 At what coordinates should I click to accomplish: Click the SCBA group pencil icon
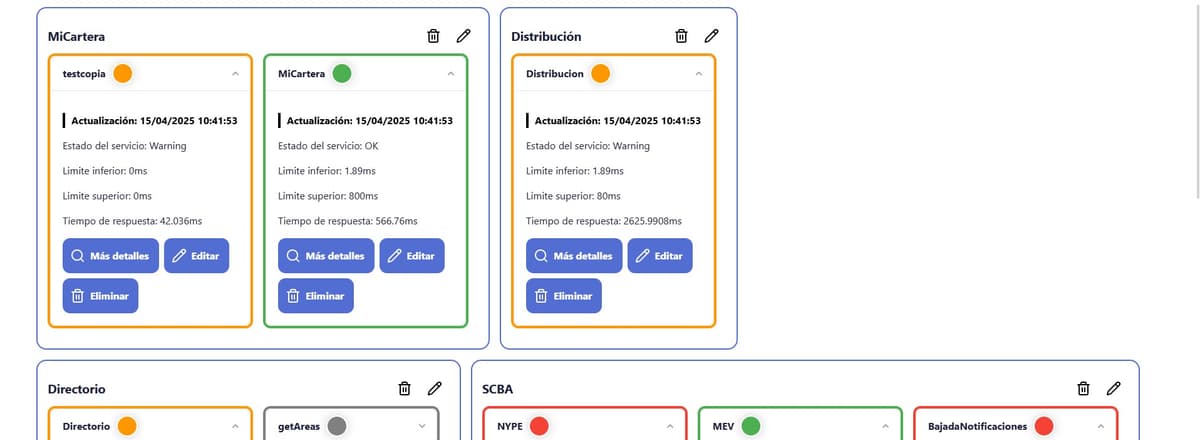tap(1113, 388)
